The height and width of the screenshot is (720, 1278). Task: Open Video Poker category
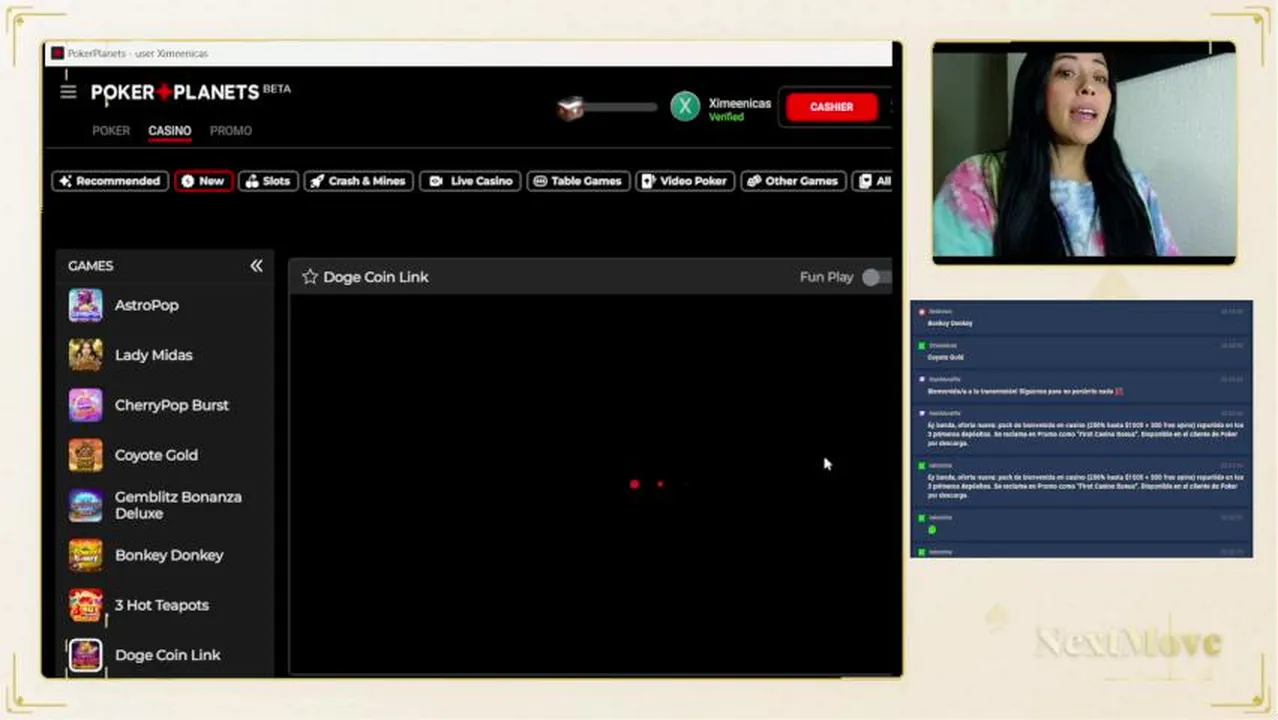click(x=685, y=181)
